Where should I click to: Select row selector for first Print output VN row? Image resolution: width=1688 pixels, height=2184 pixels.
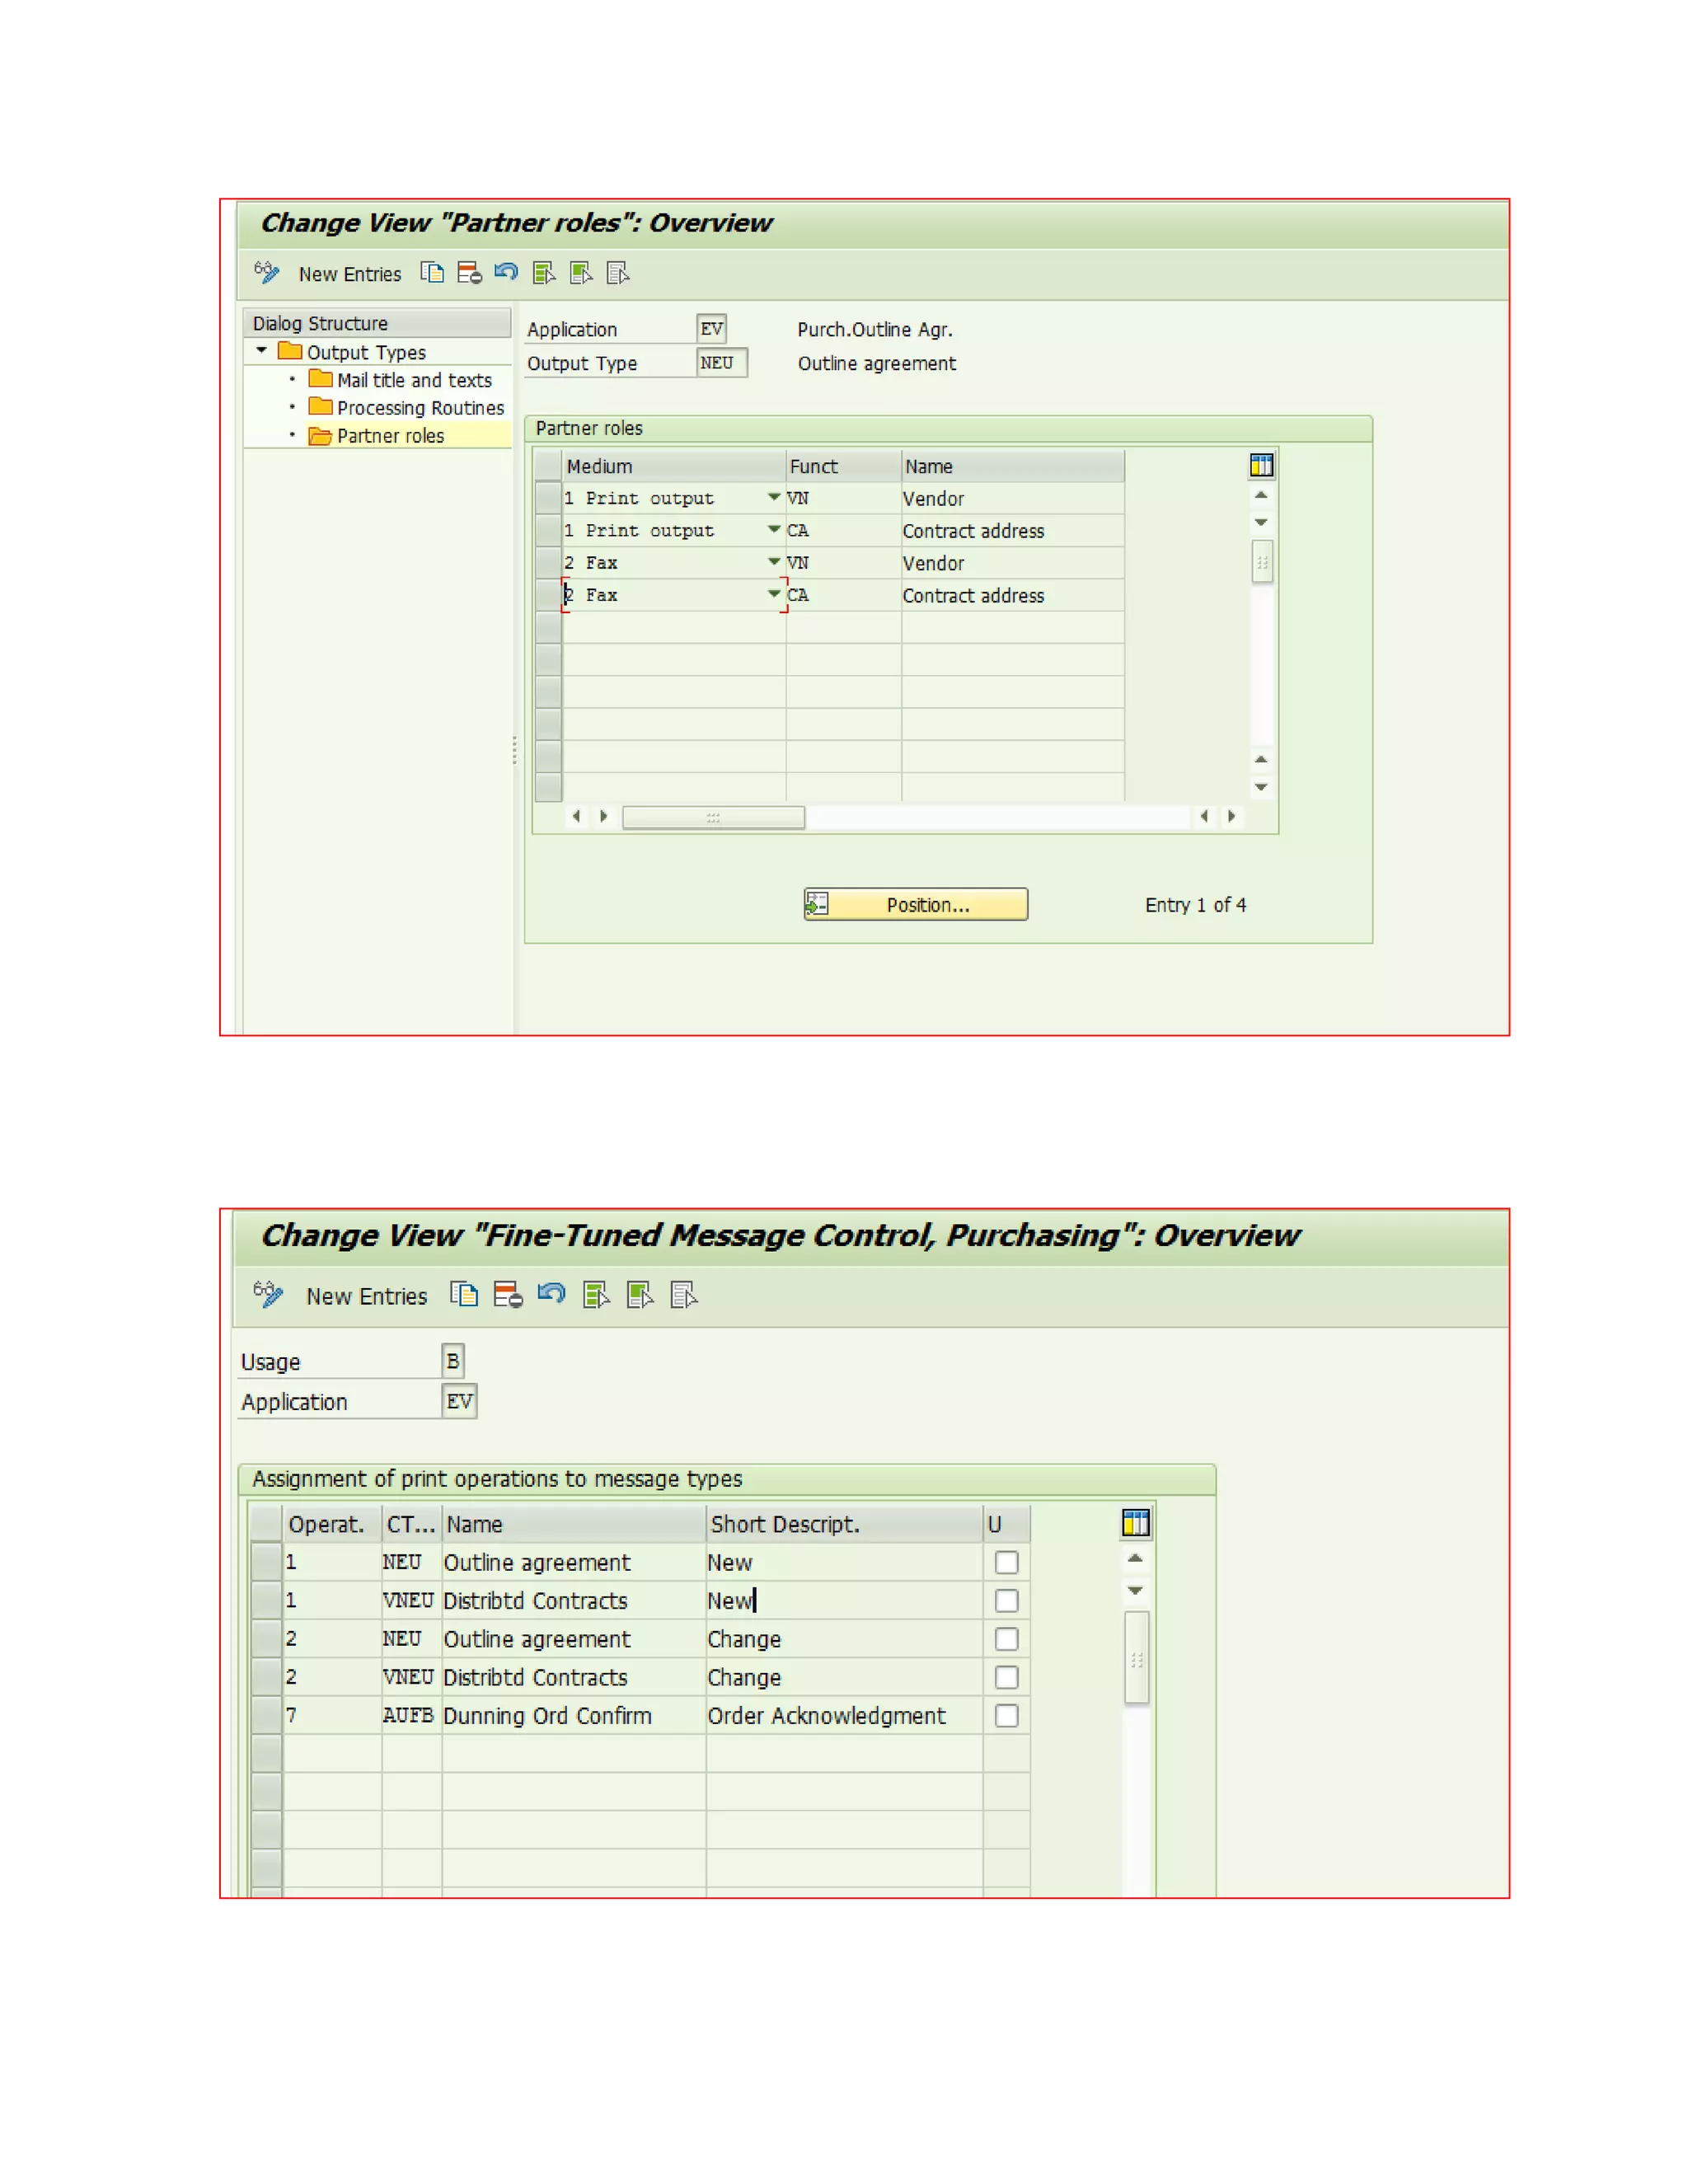pyautogui.click(x=547, y=498)
